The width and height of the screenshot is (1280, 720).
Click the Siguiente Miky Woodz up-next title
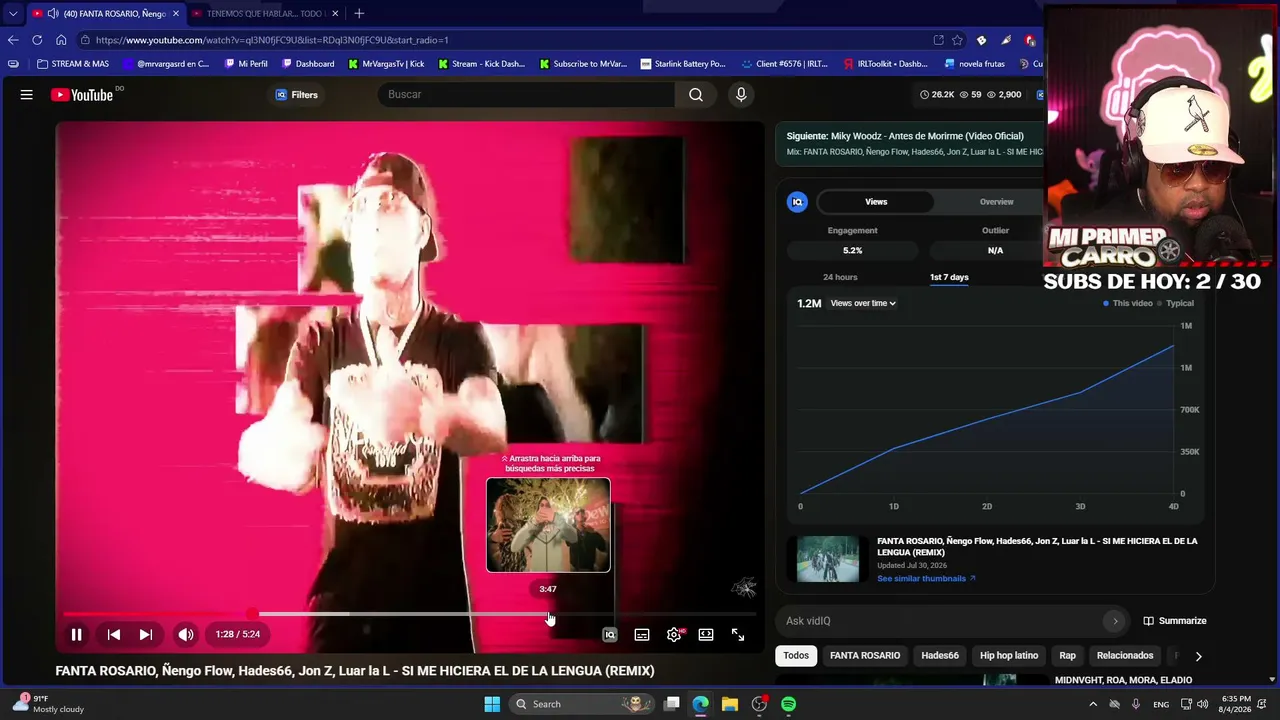(x=905, y=136)
